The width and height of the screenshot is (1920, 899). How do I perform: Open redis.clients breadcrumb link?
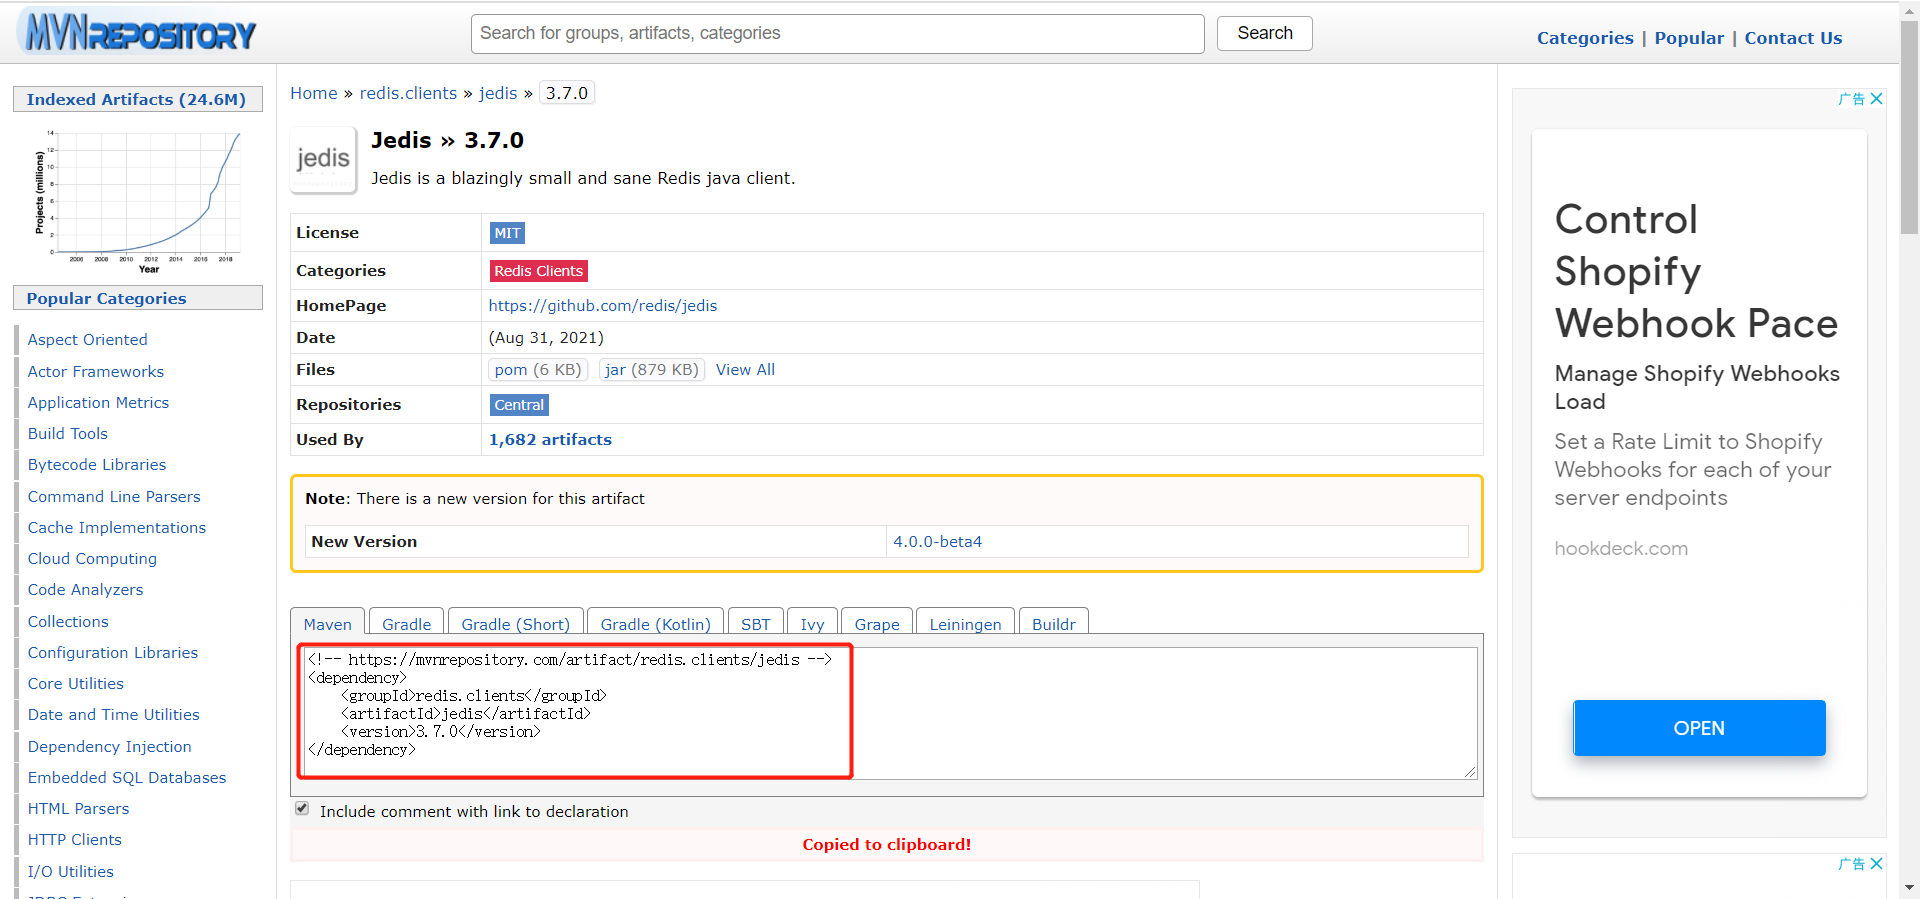[408, 93]
